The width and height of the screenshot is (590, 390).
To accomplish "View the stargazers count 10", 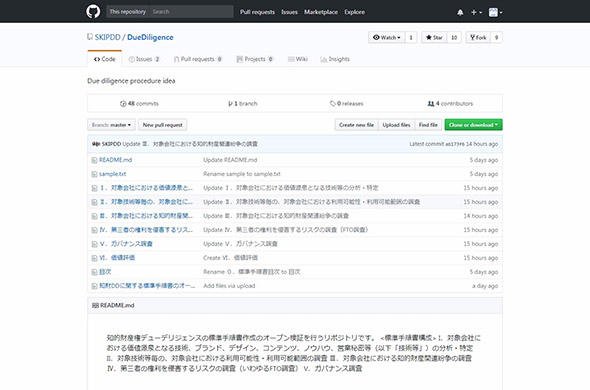I will 454,37.
